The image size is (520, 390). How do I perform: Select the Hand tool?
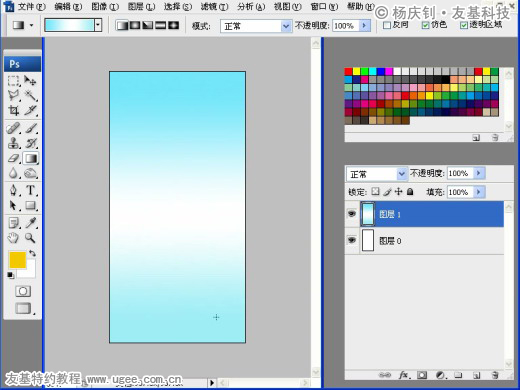coord(13,238)
